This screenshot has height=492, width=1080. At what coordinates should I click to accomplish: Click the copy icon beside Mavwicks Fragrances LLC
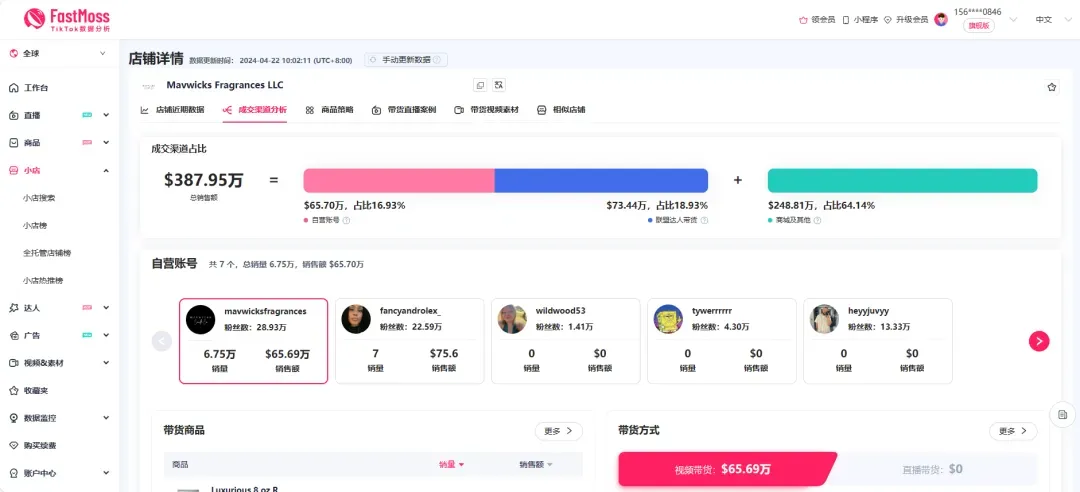coord(480,85)
